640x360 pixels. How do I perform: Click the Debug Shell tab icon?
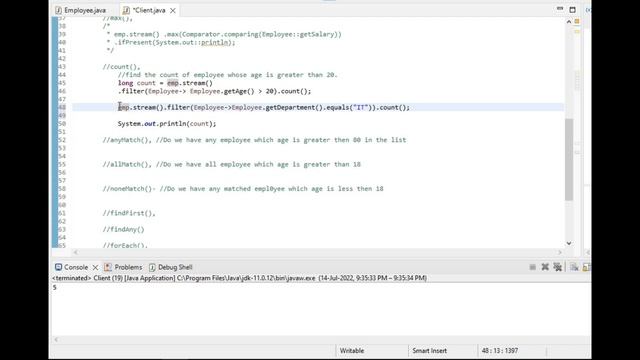click(x=152, y=267)
